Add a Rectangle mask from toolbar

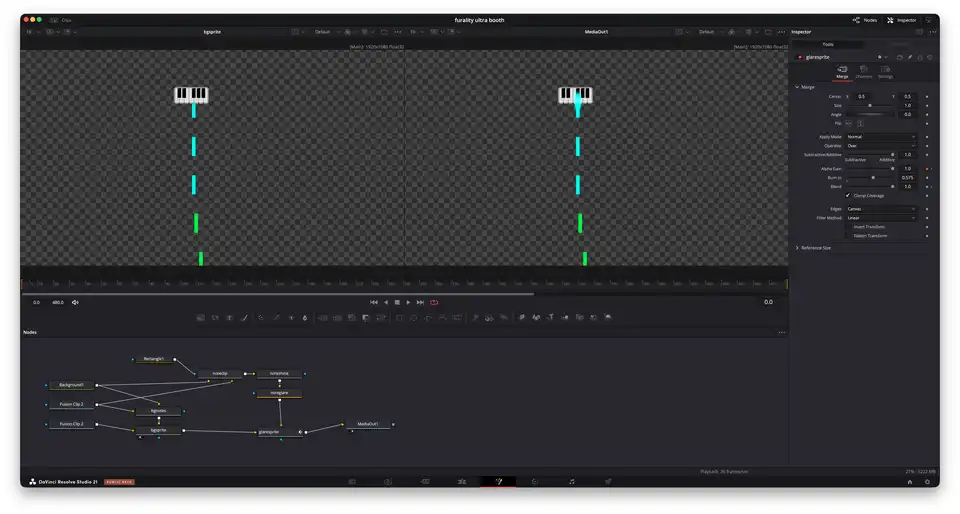pos(399,317)
